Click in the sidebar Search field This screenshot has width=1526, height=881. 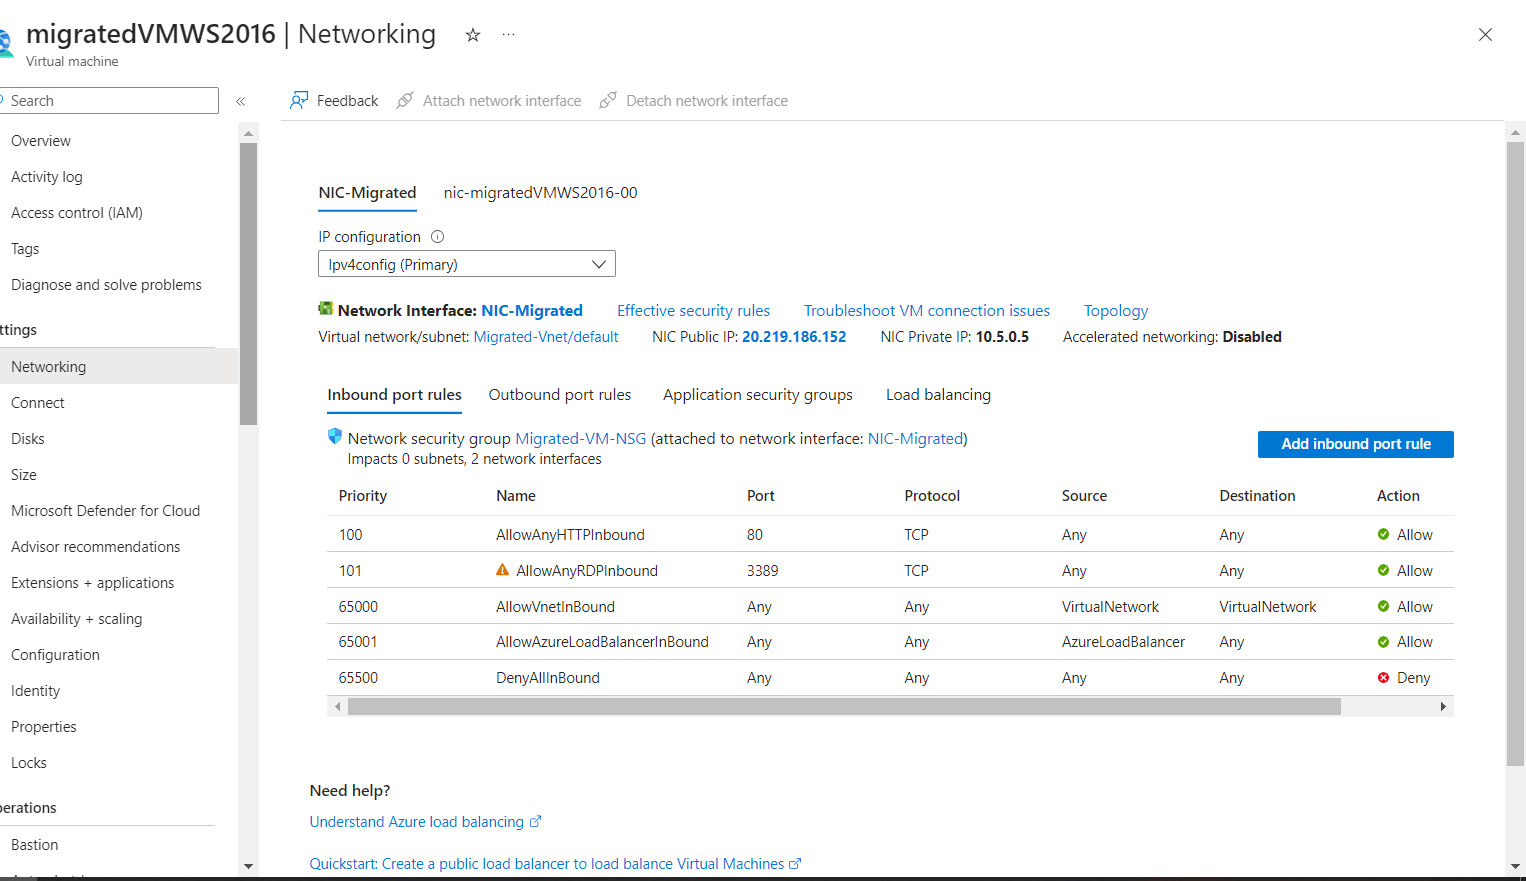(110, 100)
